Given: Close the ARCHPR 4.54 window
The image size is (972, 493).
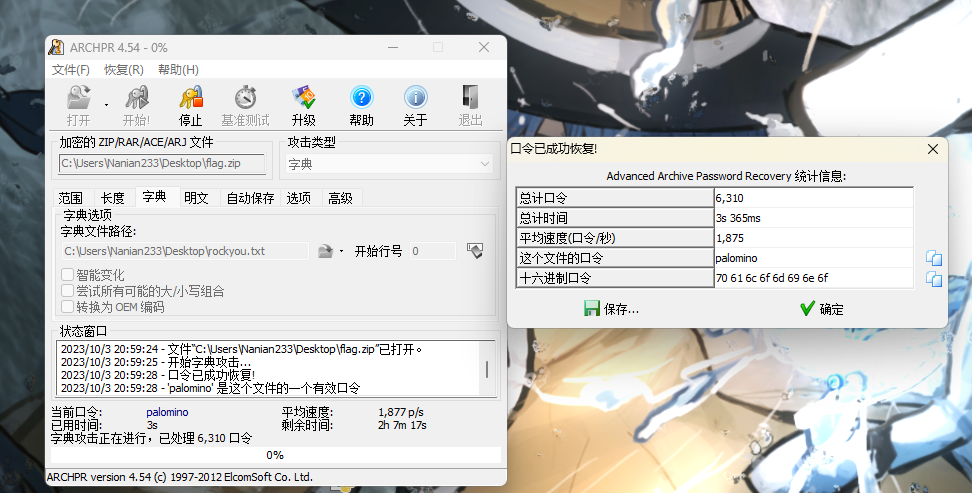Looking at the screenshot, I should click(484, 47).
